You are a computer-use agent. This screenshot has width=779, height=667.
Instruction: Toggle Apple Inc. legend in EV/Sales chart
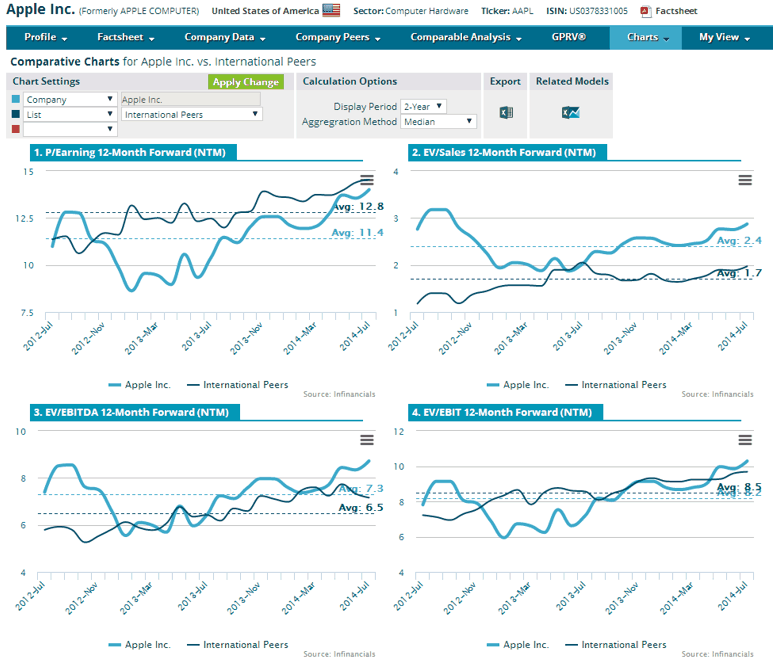click(x=518, y=385)
